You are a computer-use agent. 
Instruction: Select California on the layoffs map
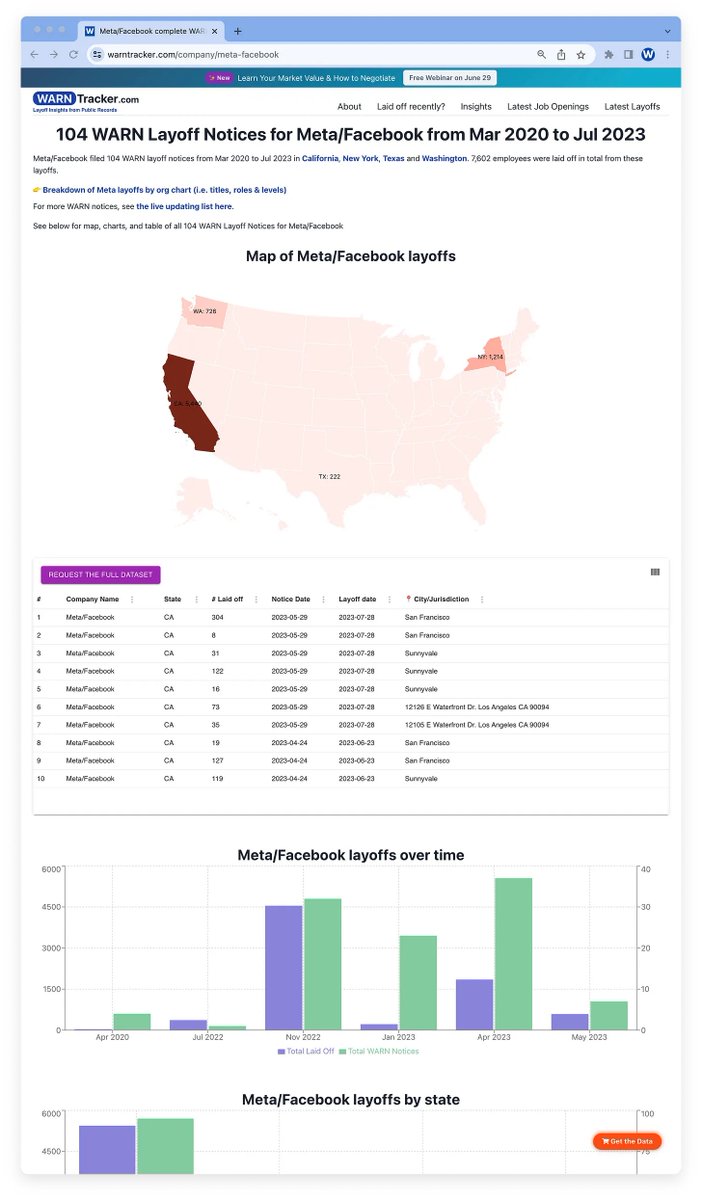(x=190, y=405)
